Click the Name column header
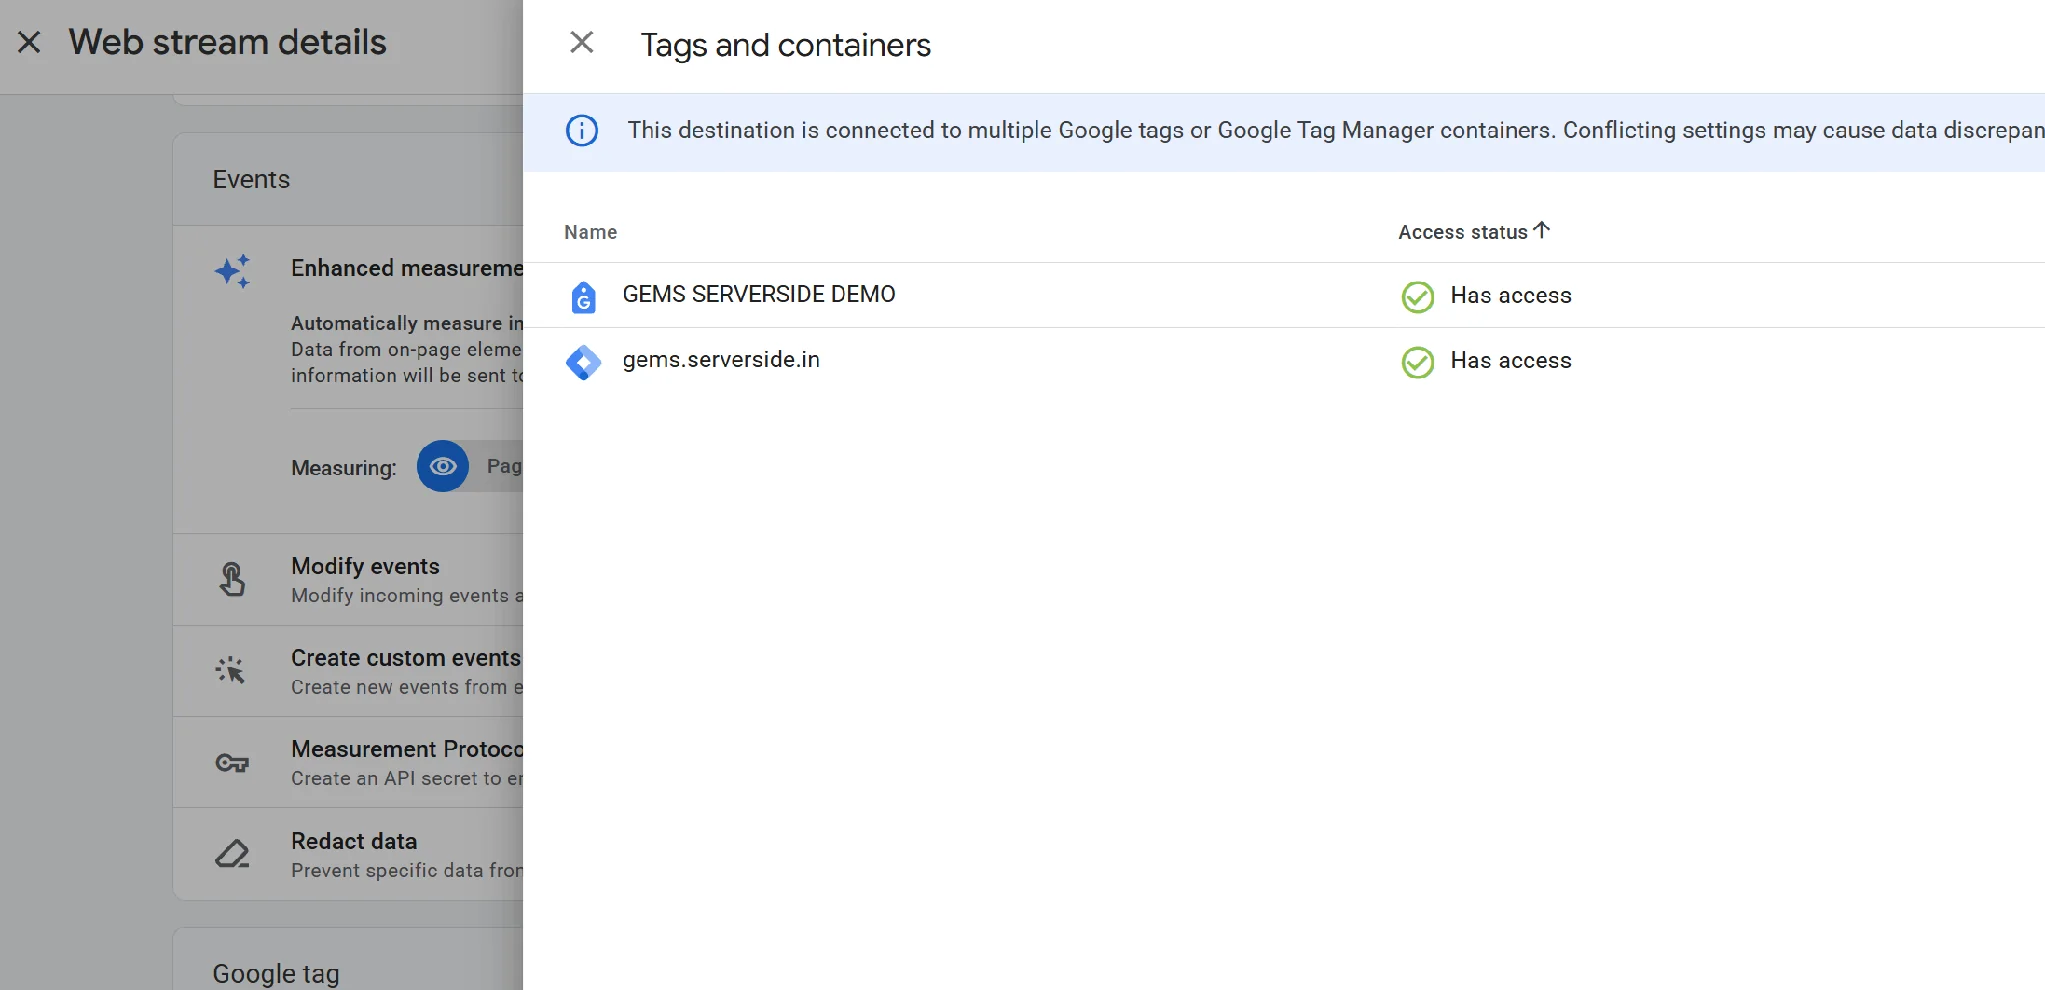 pyautogui.click(x=590, y=232)
